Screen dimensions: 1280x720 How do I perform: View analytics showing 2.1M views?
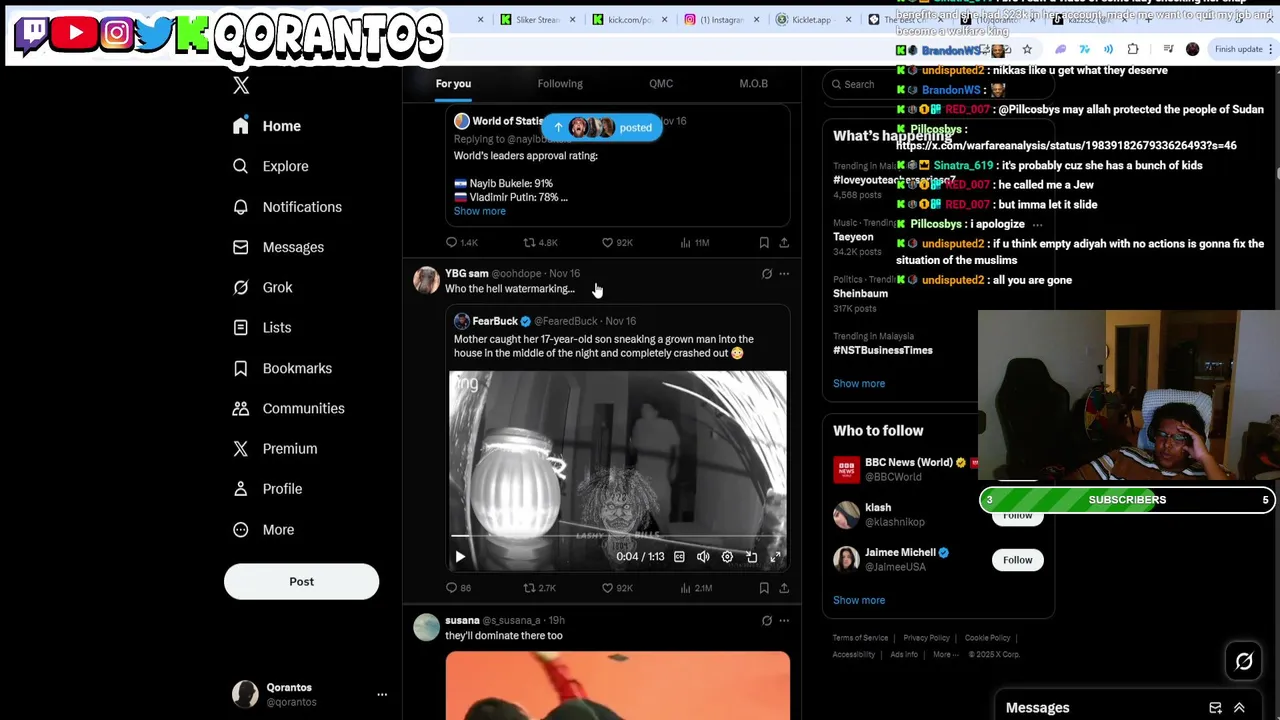click(695, 588)
